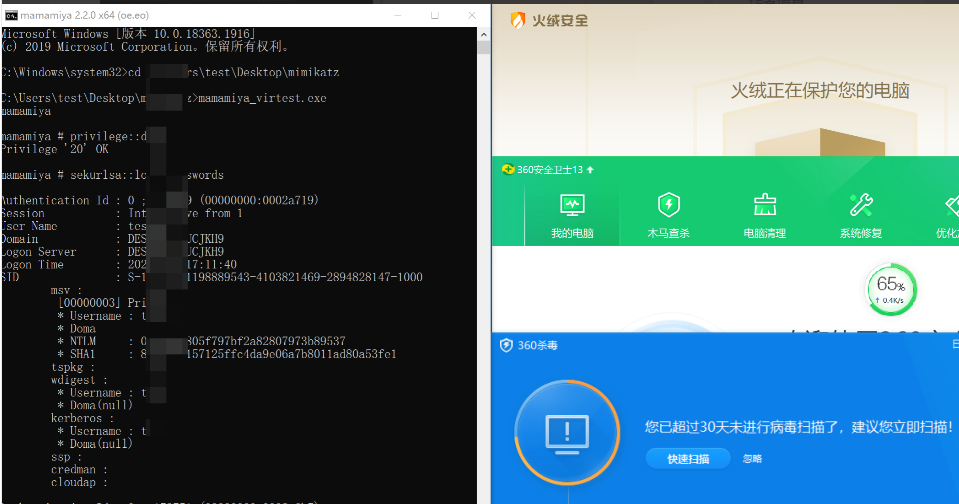Minimize the mamamiya console window
Screen dimensions: 959x504
[398, 15]
